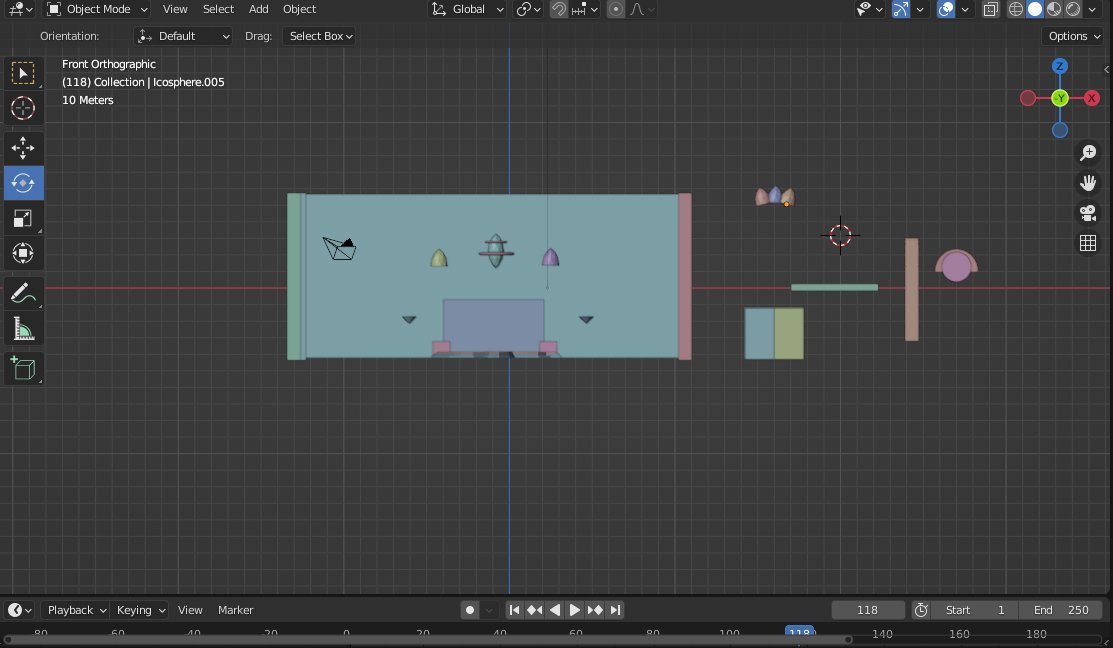Select the Annotate pencil tool
The width and height of the screenshot is (1113, 648).
(23, 293)
